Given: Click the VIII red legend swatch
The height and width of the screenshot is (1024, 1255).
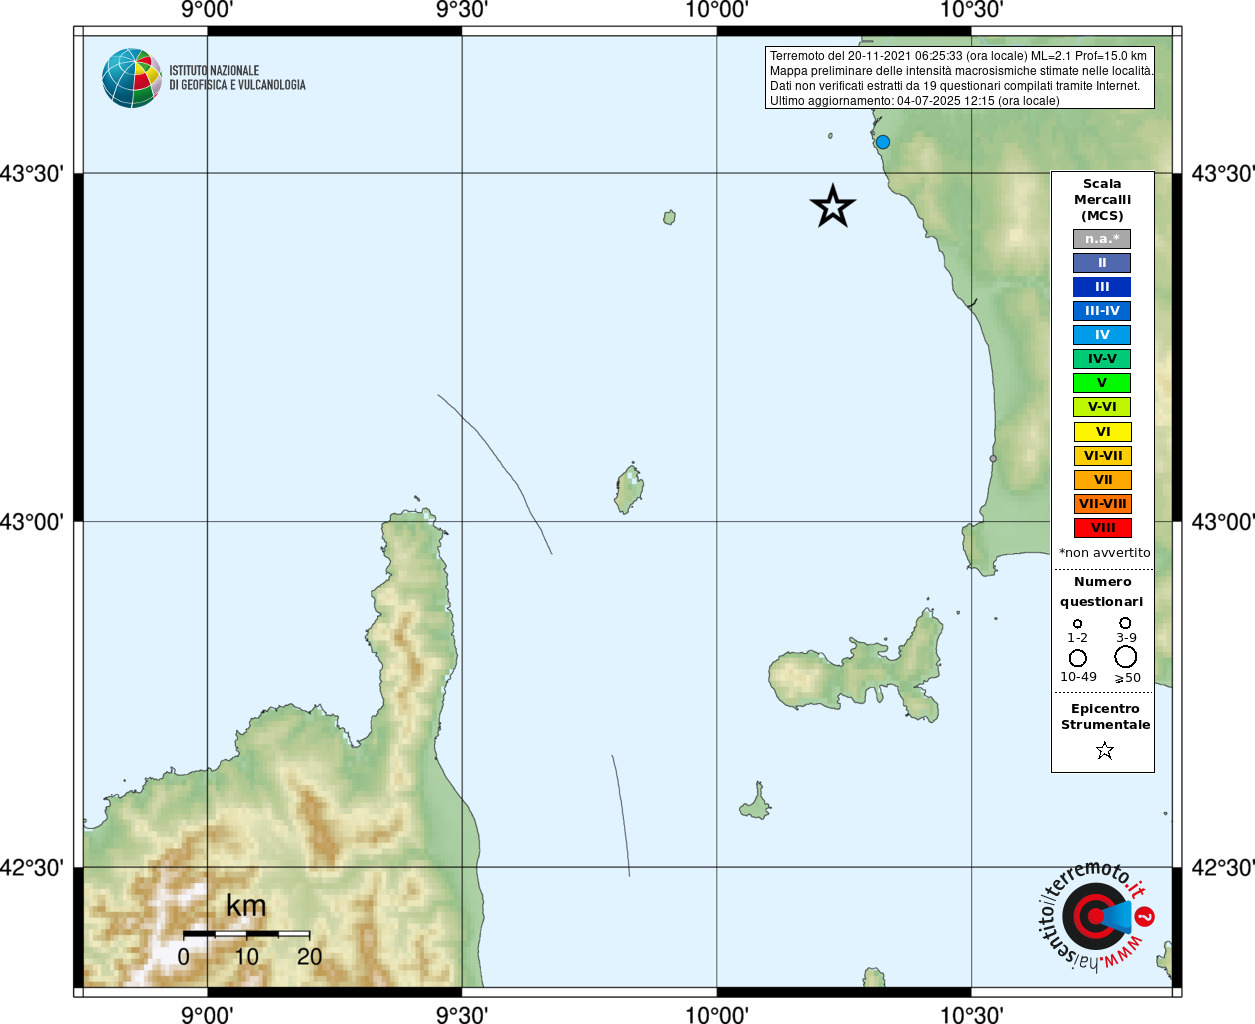Looking at the screenshot, I should (x=1102, y=528).
